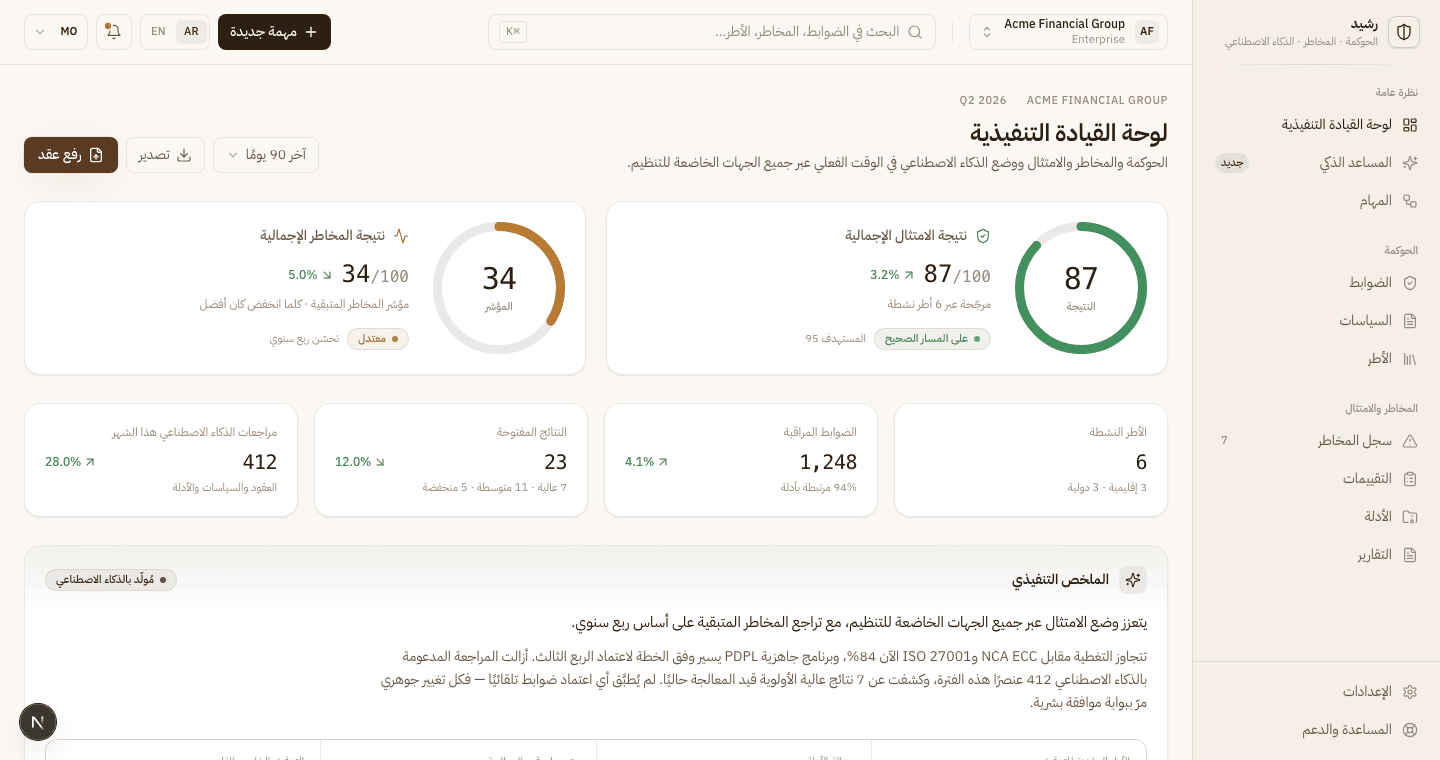This screenshot has width=1440, height=760.
Task: Click the جديد badge in sidebar
Action: (x=1232, y=163)
